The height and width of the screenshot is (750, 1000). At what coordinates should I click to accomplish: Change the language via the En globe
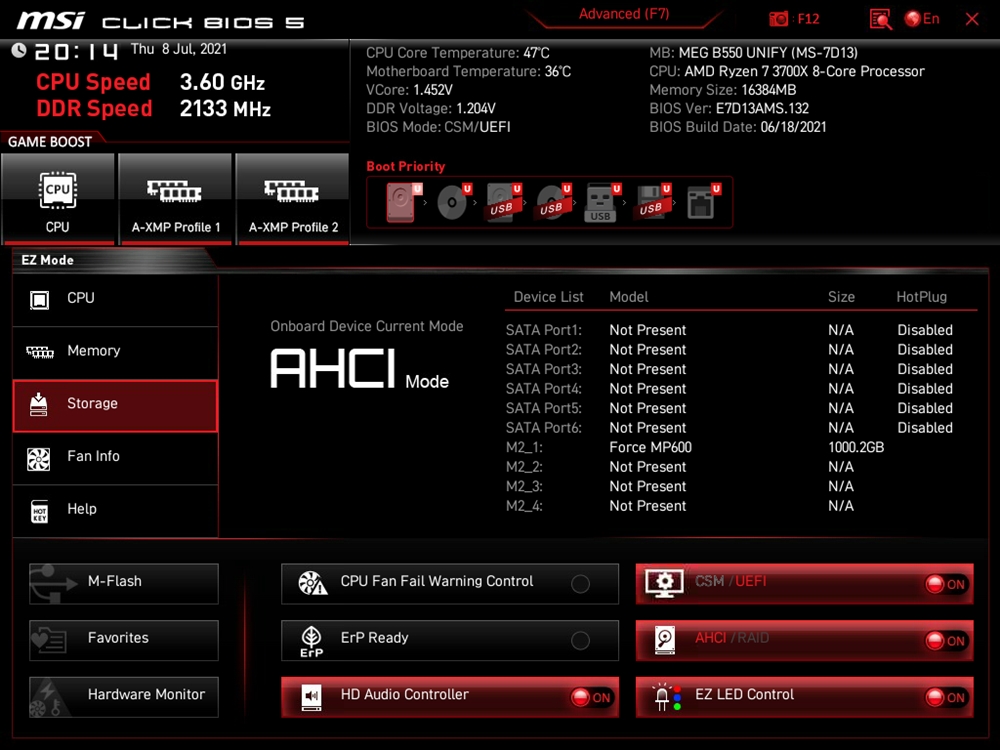pyautogui.click(x=922, y=18)
